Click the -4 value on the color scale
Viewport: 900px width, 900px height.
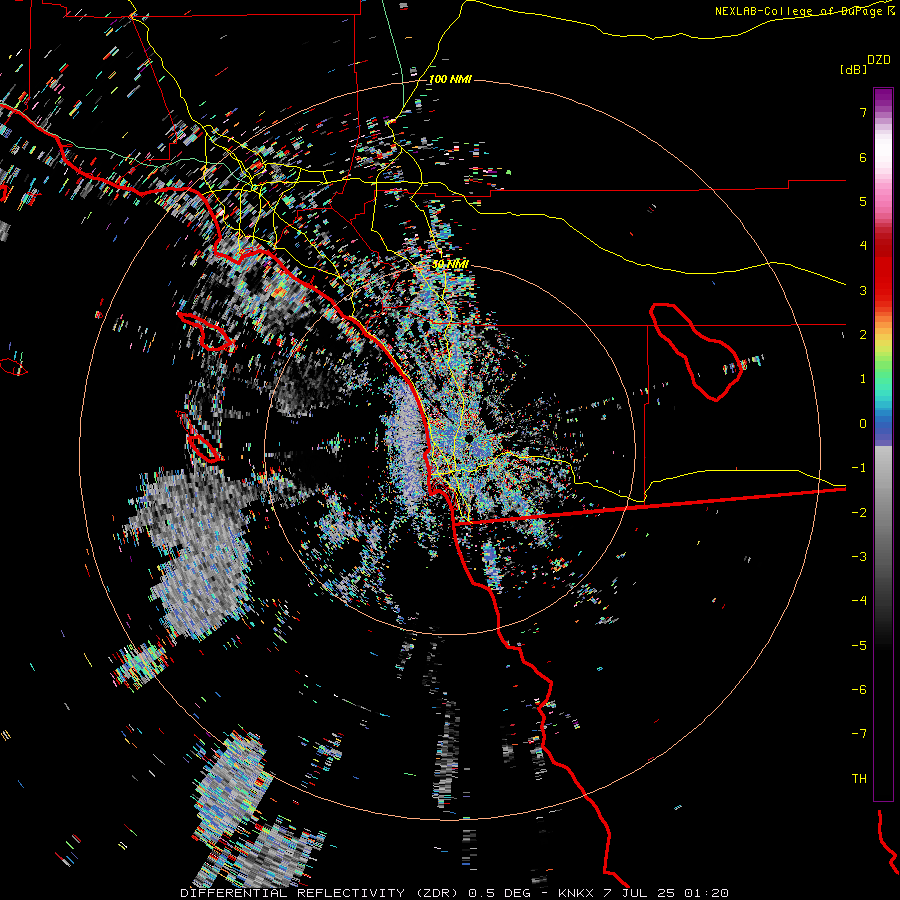[x=859, y=601]
